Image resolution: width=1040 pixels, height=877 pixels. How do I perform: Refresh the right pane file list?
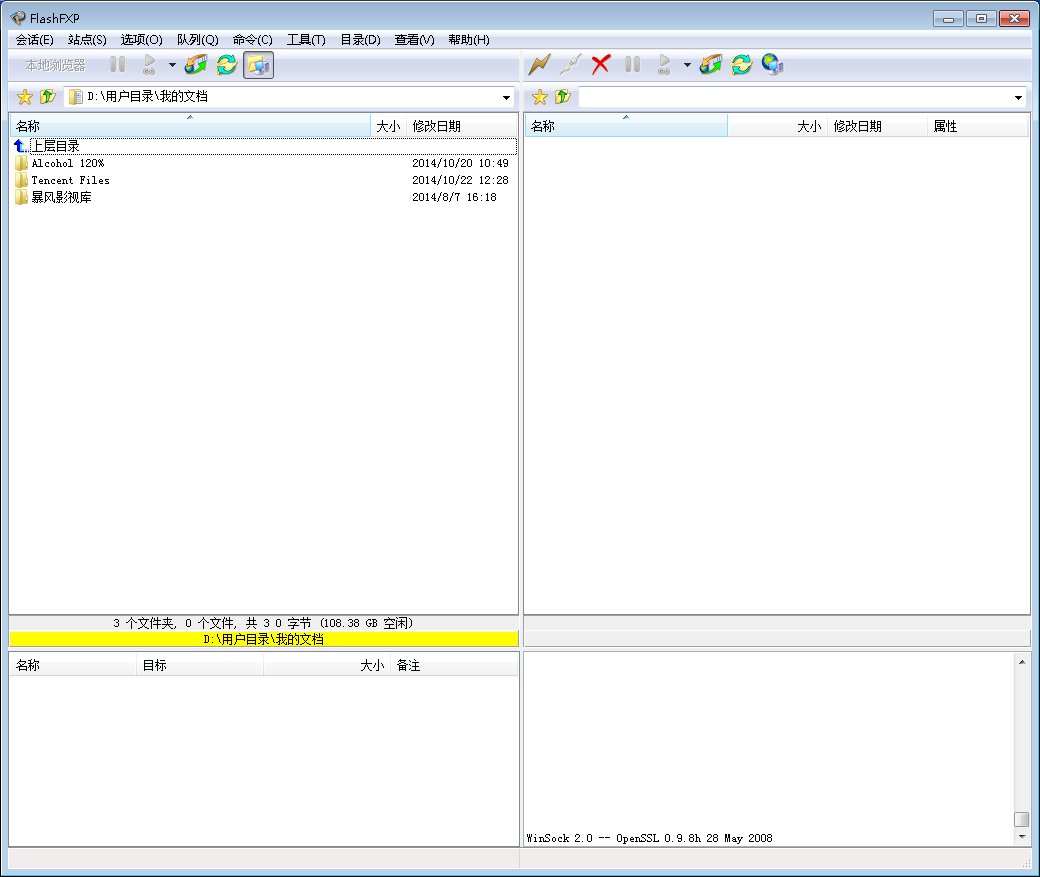pos(742,64)
